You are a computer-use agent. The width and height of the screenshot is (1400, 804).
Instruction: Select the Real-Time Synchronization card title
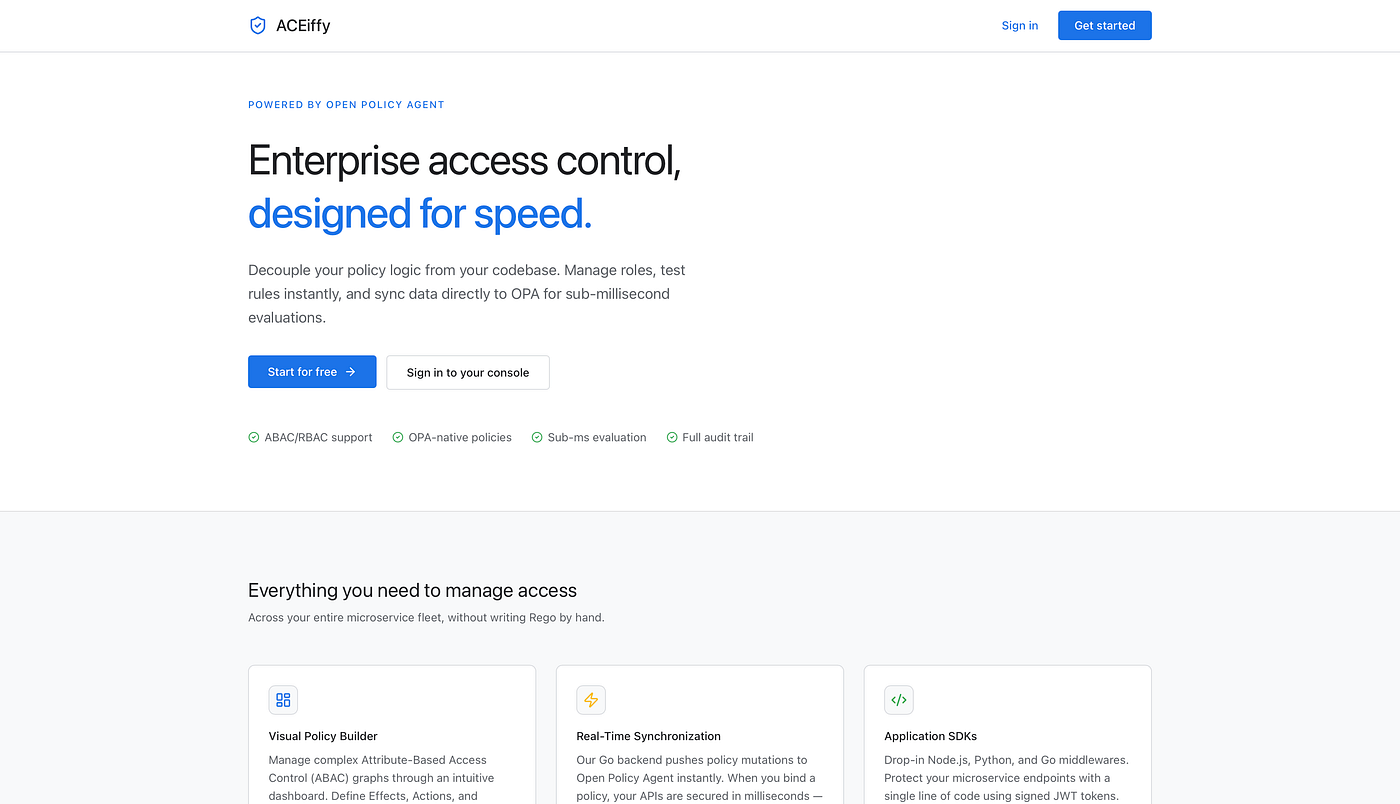(x=649, y=736)
